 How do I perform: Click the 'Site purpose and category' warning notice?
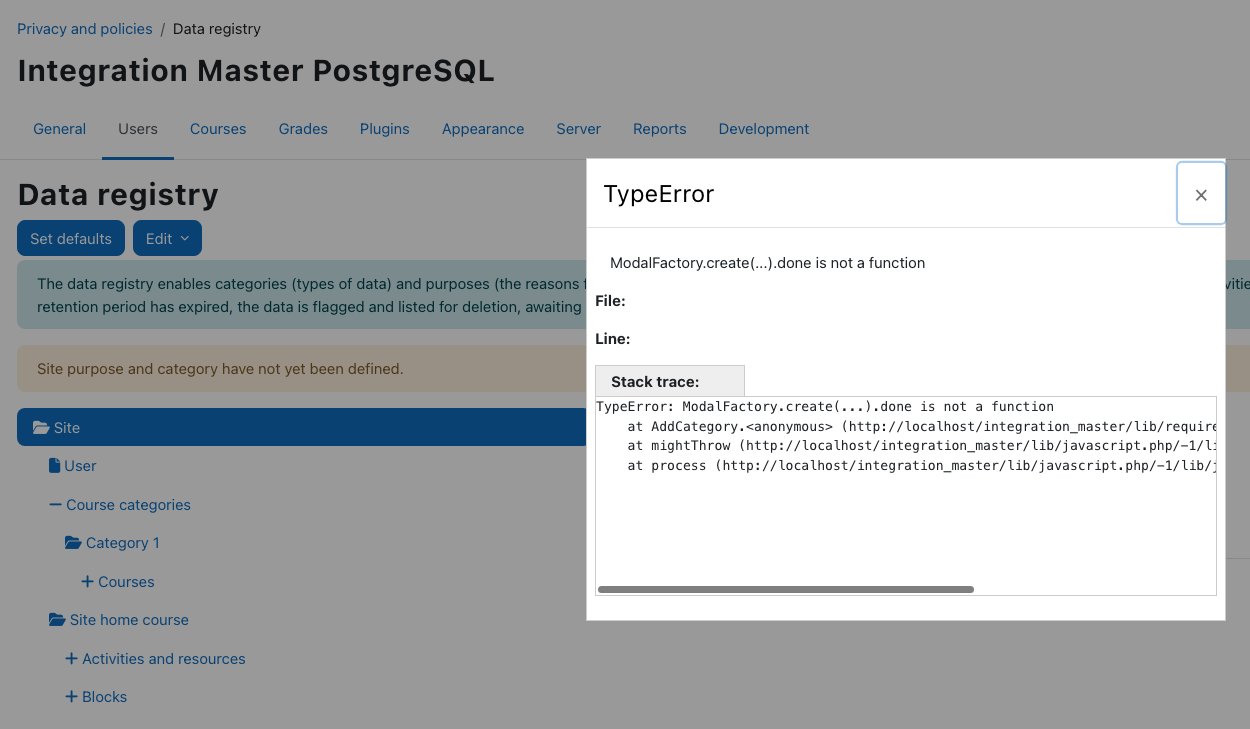[x=220, y=369]
